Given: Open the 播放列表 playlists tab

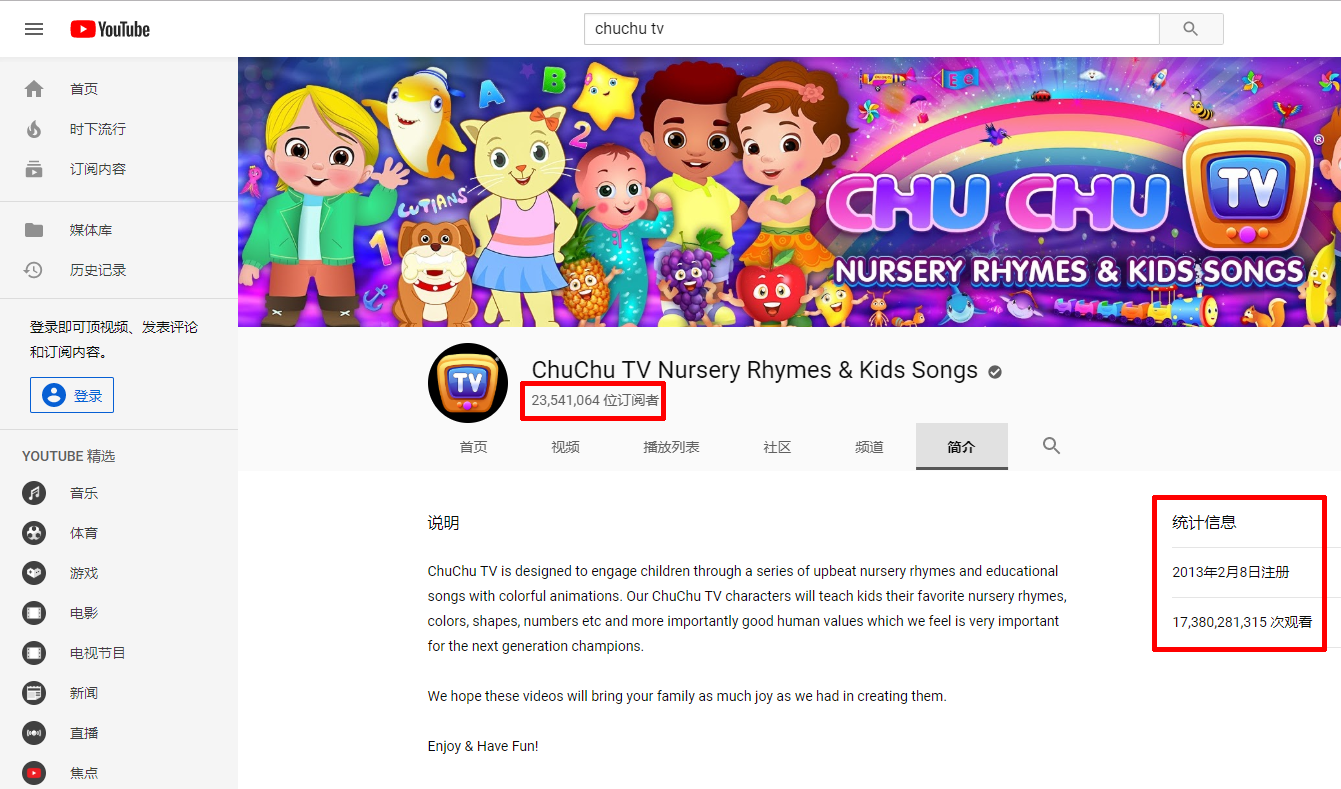Looking at the screenshot, I should (x=671, y=447).
